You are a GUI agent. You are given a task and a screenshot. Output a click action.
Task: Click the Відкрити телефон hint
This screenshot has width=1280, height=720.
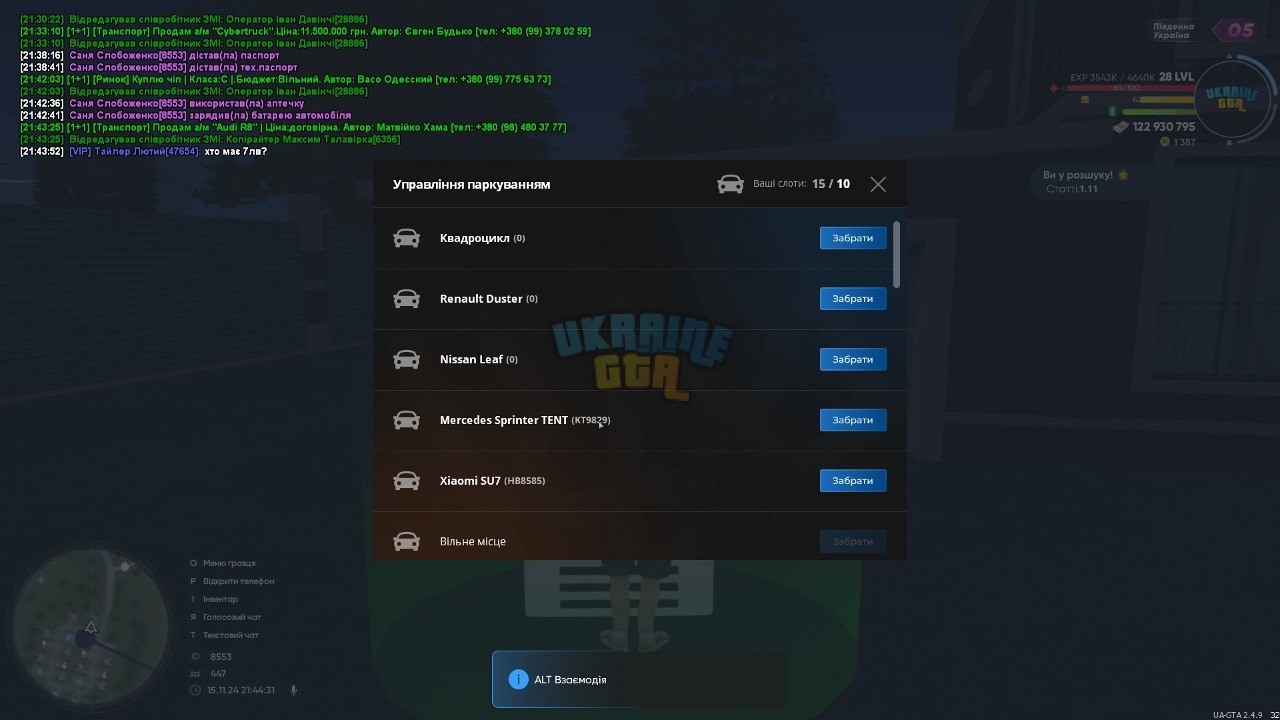[238, 581]
